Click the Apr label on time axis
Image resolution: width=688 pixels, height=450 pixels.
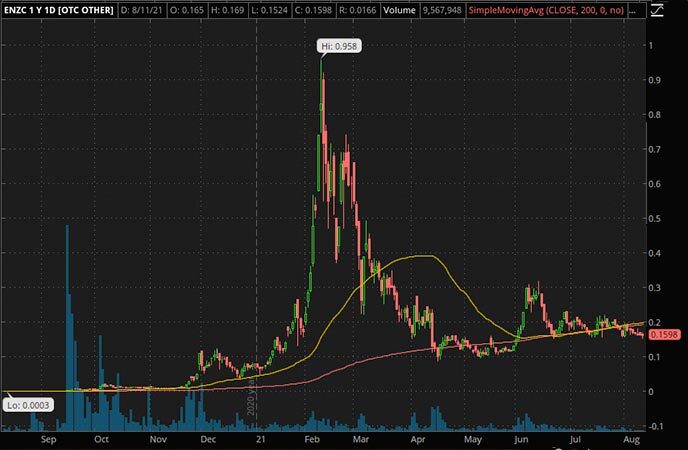click(418, 439)
